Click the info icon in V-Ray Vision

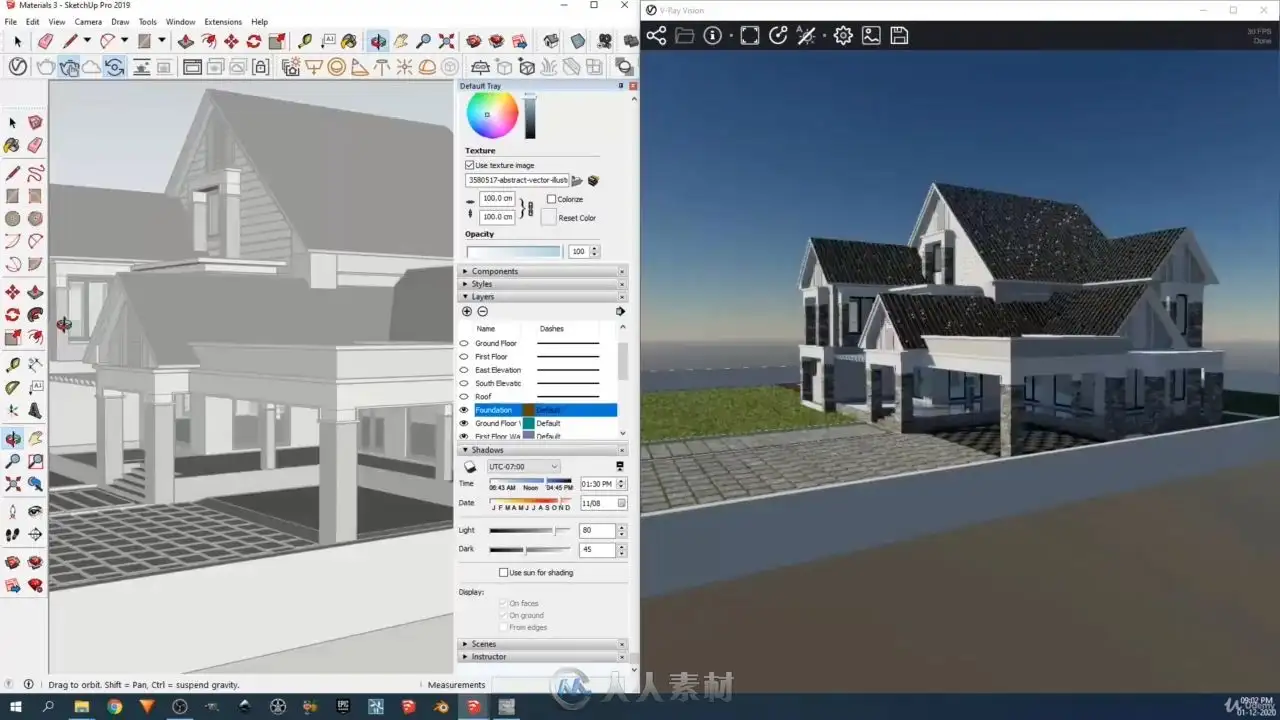coord(713,36)
